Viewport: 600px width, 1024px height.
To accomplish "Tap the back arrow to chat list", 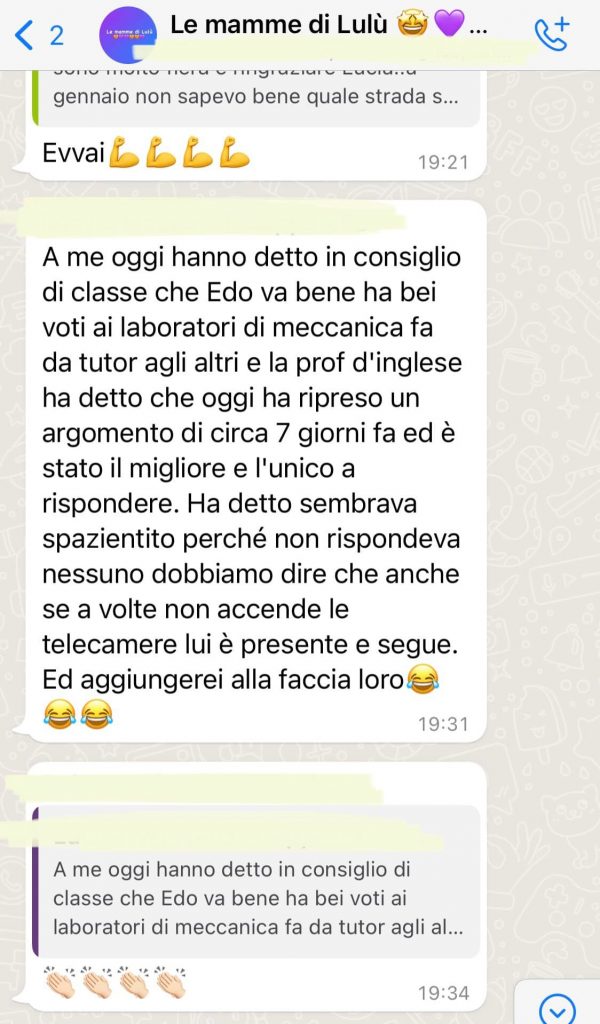I will (x=24, y=35).
